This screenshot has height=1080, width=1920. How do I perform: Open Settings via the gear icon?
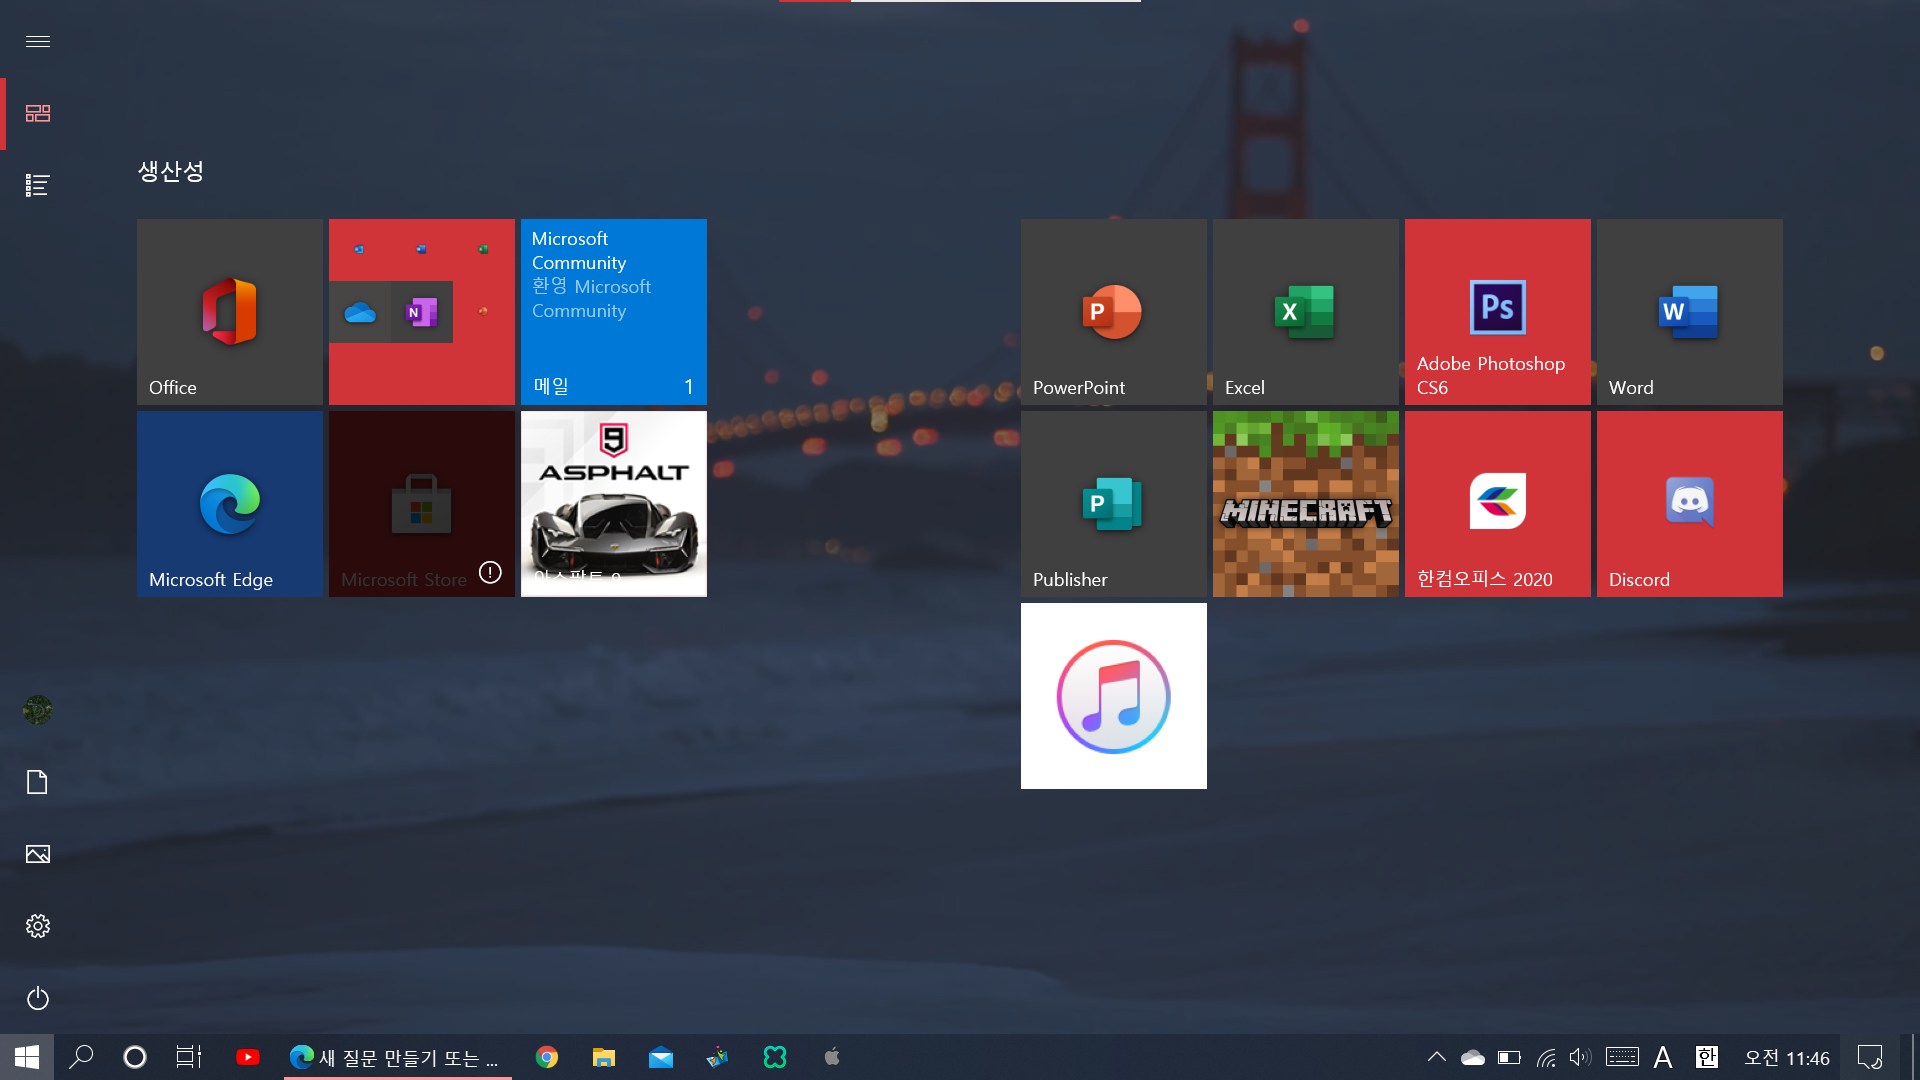pyautogui.click(x=38, y=926)
